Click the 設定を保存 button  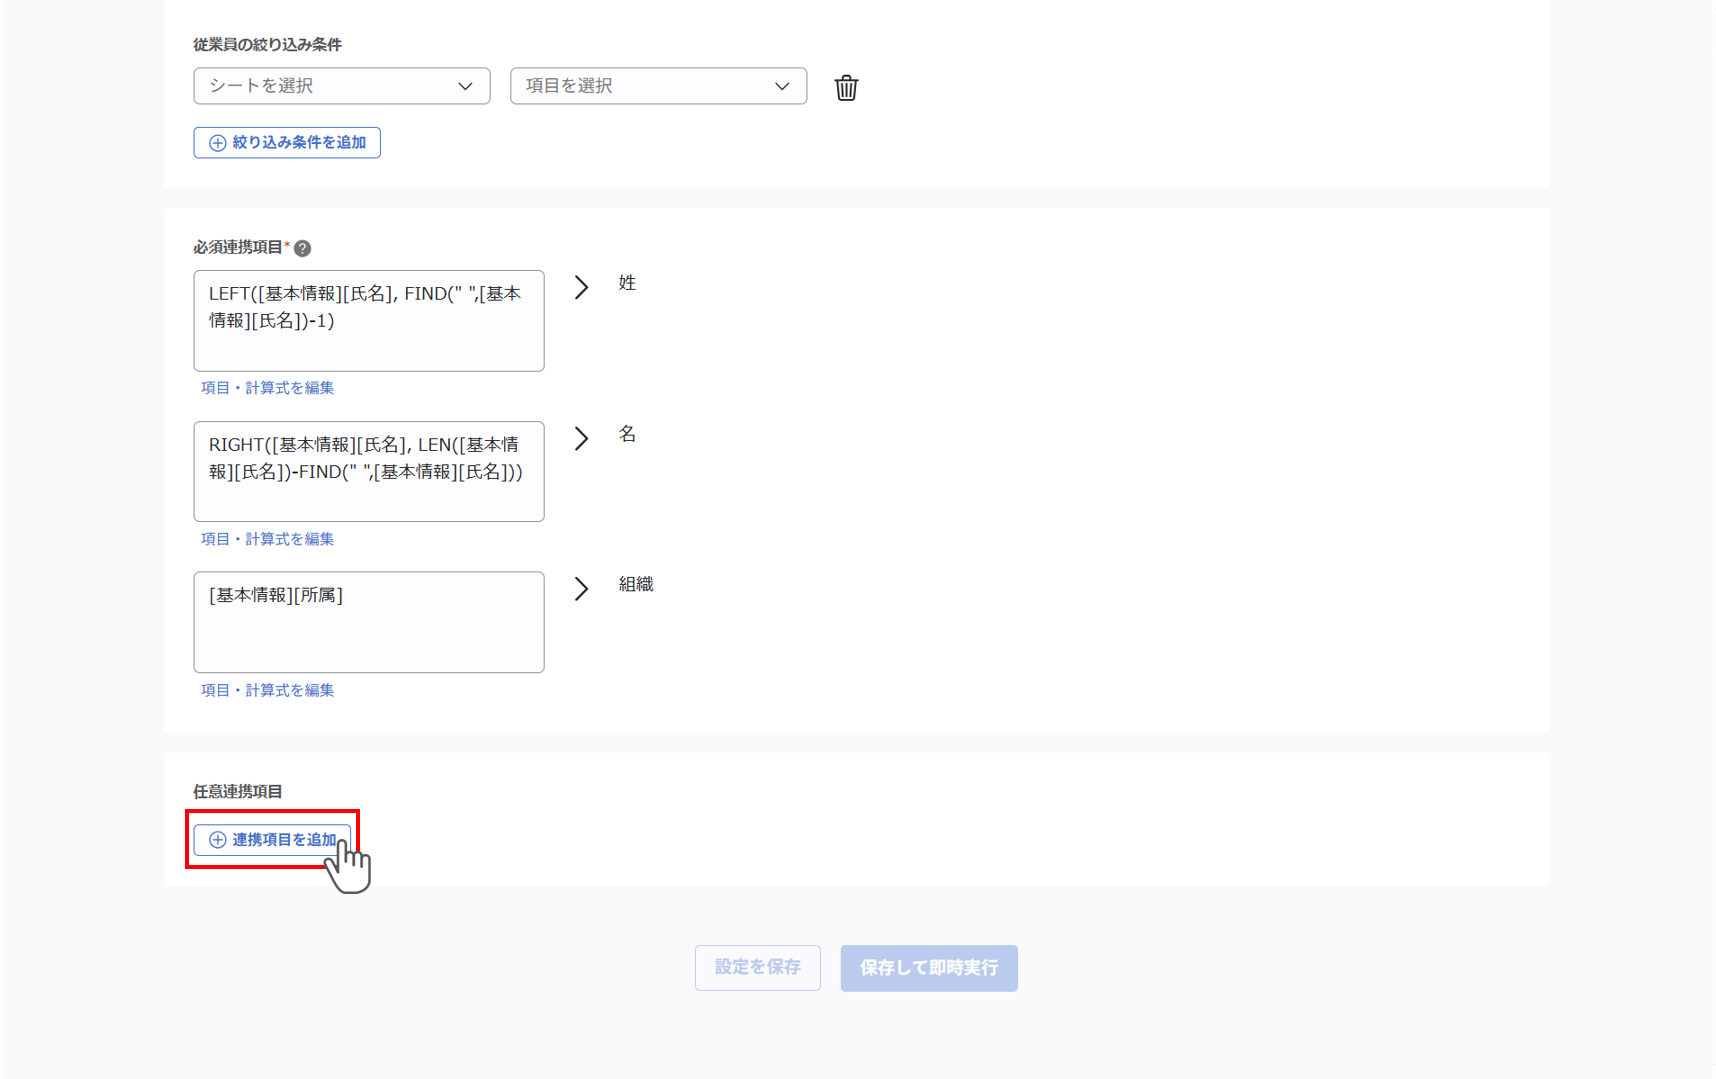coord(757,968)
